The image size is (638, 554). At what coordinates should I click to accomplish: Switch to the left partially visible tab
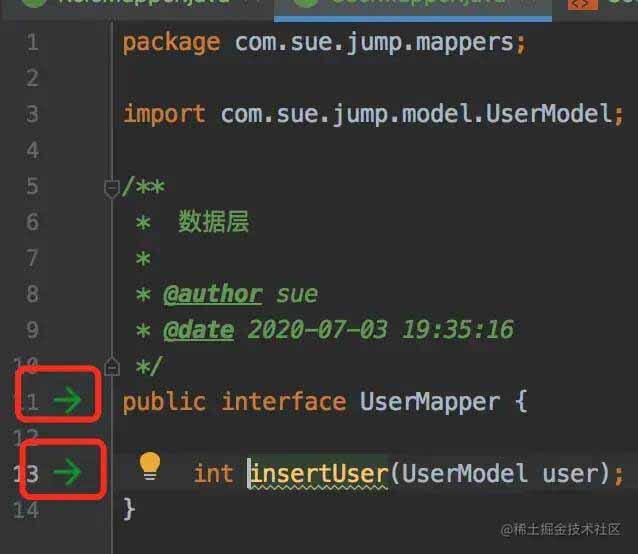[136, 6]
